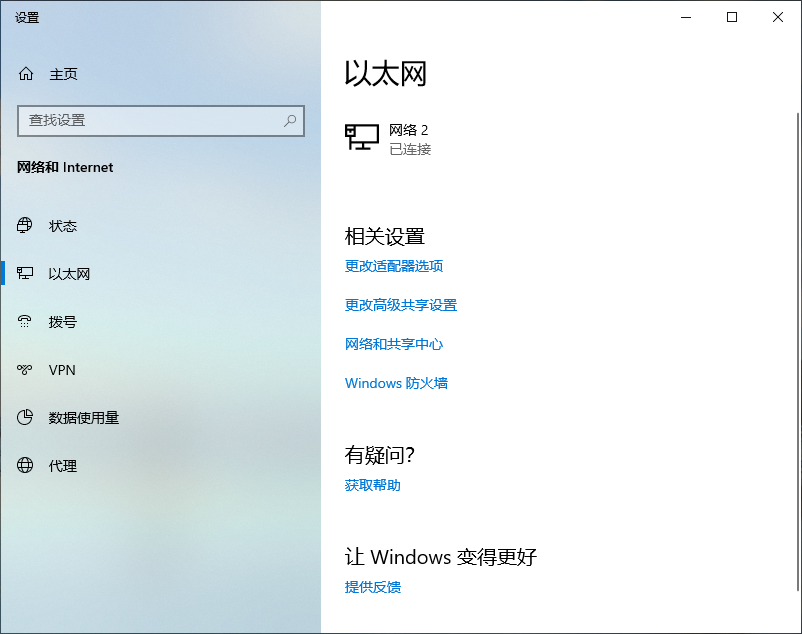Click the dial-up icon beside 拨号
The image size is (802, 634).
tap(26, 322)
